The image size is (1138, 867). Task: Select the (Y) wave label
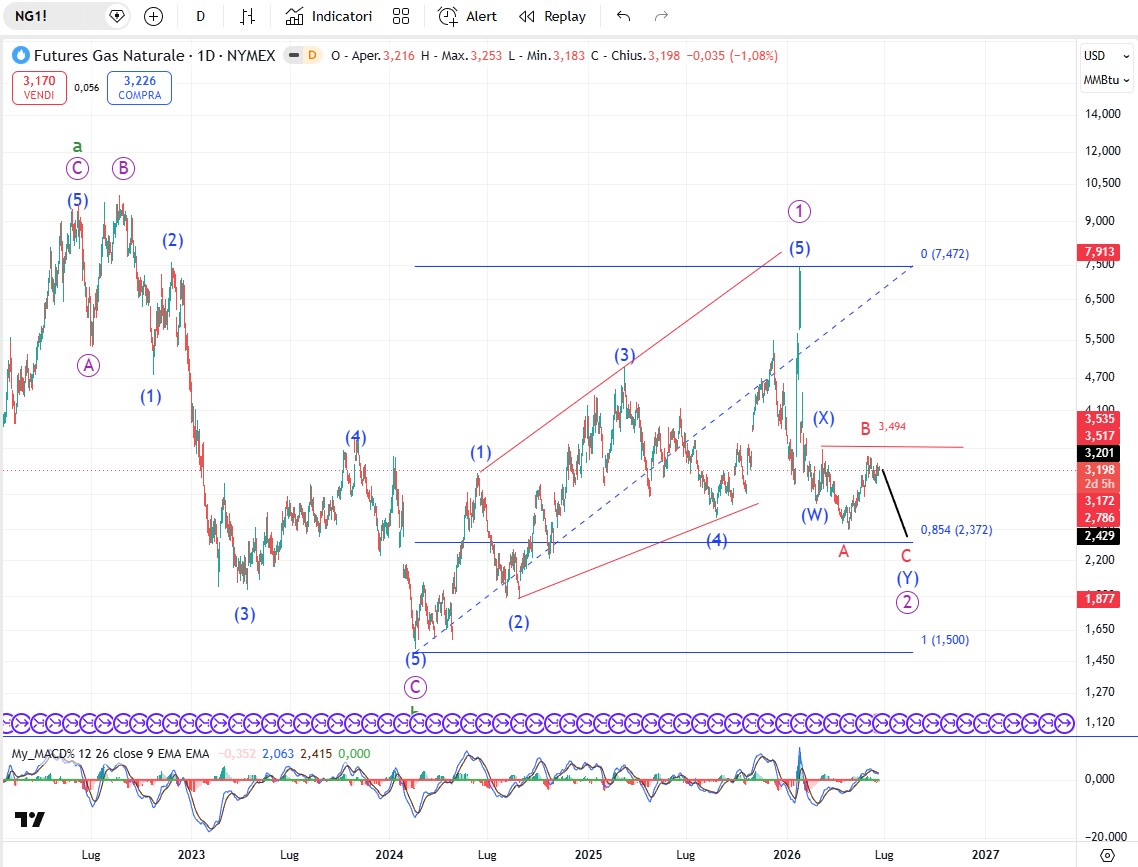point(907,578)
